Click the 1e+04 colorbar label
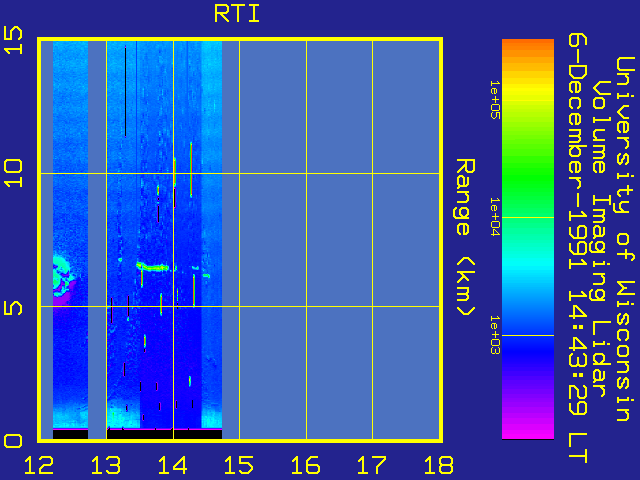 (495, 217)
